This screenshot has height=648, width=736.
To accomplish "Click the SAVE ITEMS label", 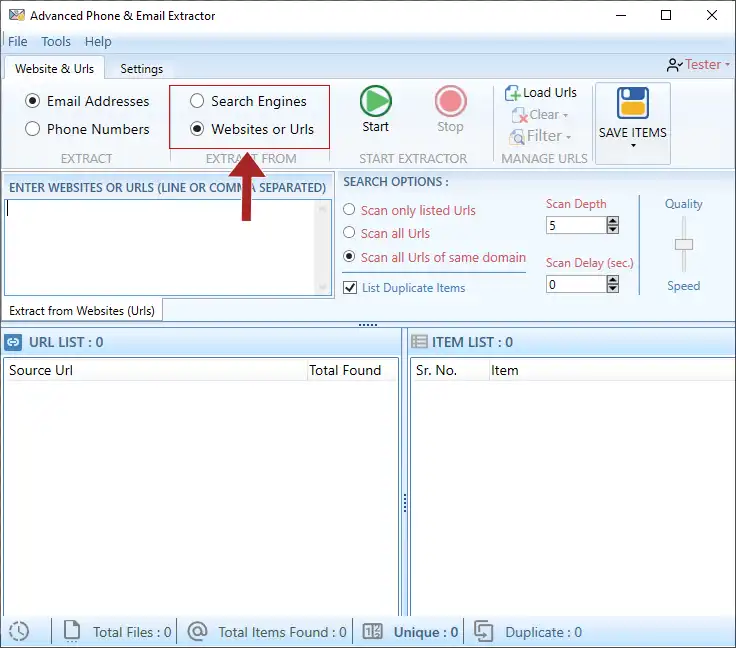I will (x=632, y=133).
